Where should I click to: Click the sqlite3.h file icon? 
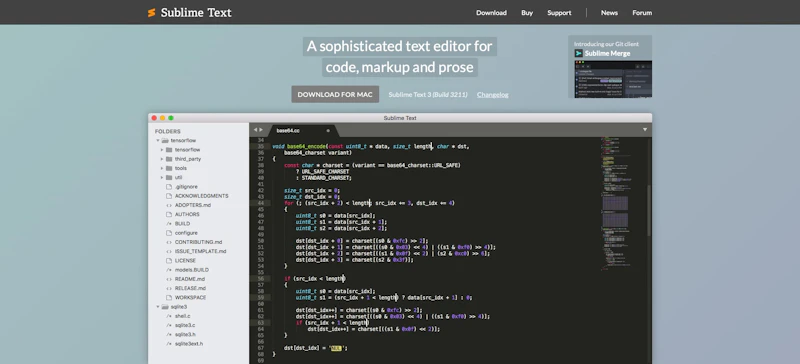[x=169, y=334]
